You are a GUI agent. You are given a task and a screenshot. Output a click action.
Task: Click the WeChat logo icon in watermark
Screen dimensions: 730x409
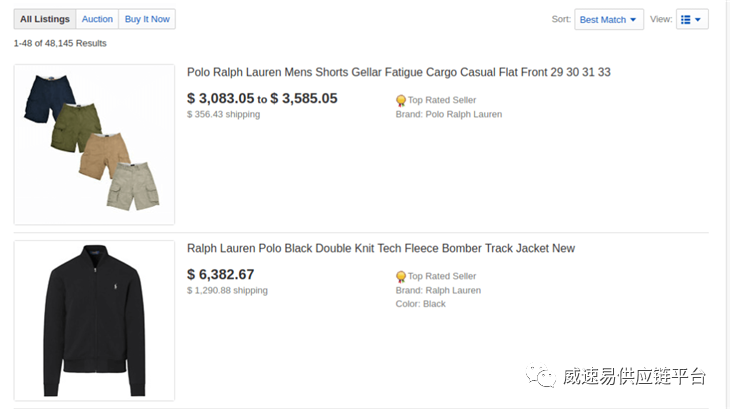(541, 375)
